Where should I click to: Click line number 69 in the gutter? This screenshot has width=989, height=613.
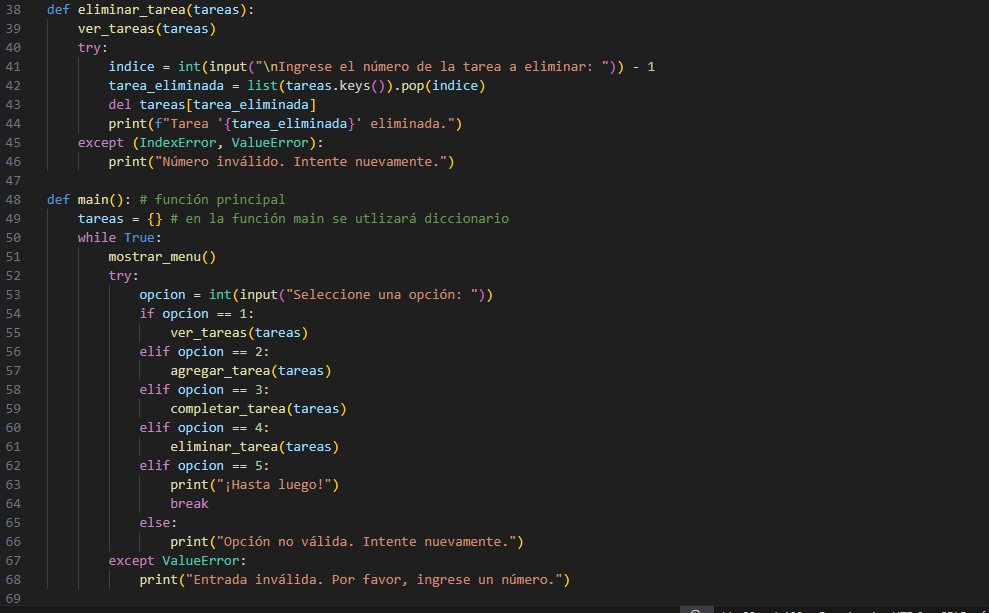coord(13,598)
